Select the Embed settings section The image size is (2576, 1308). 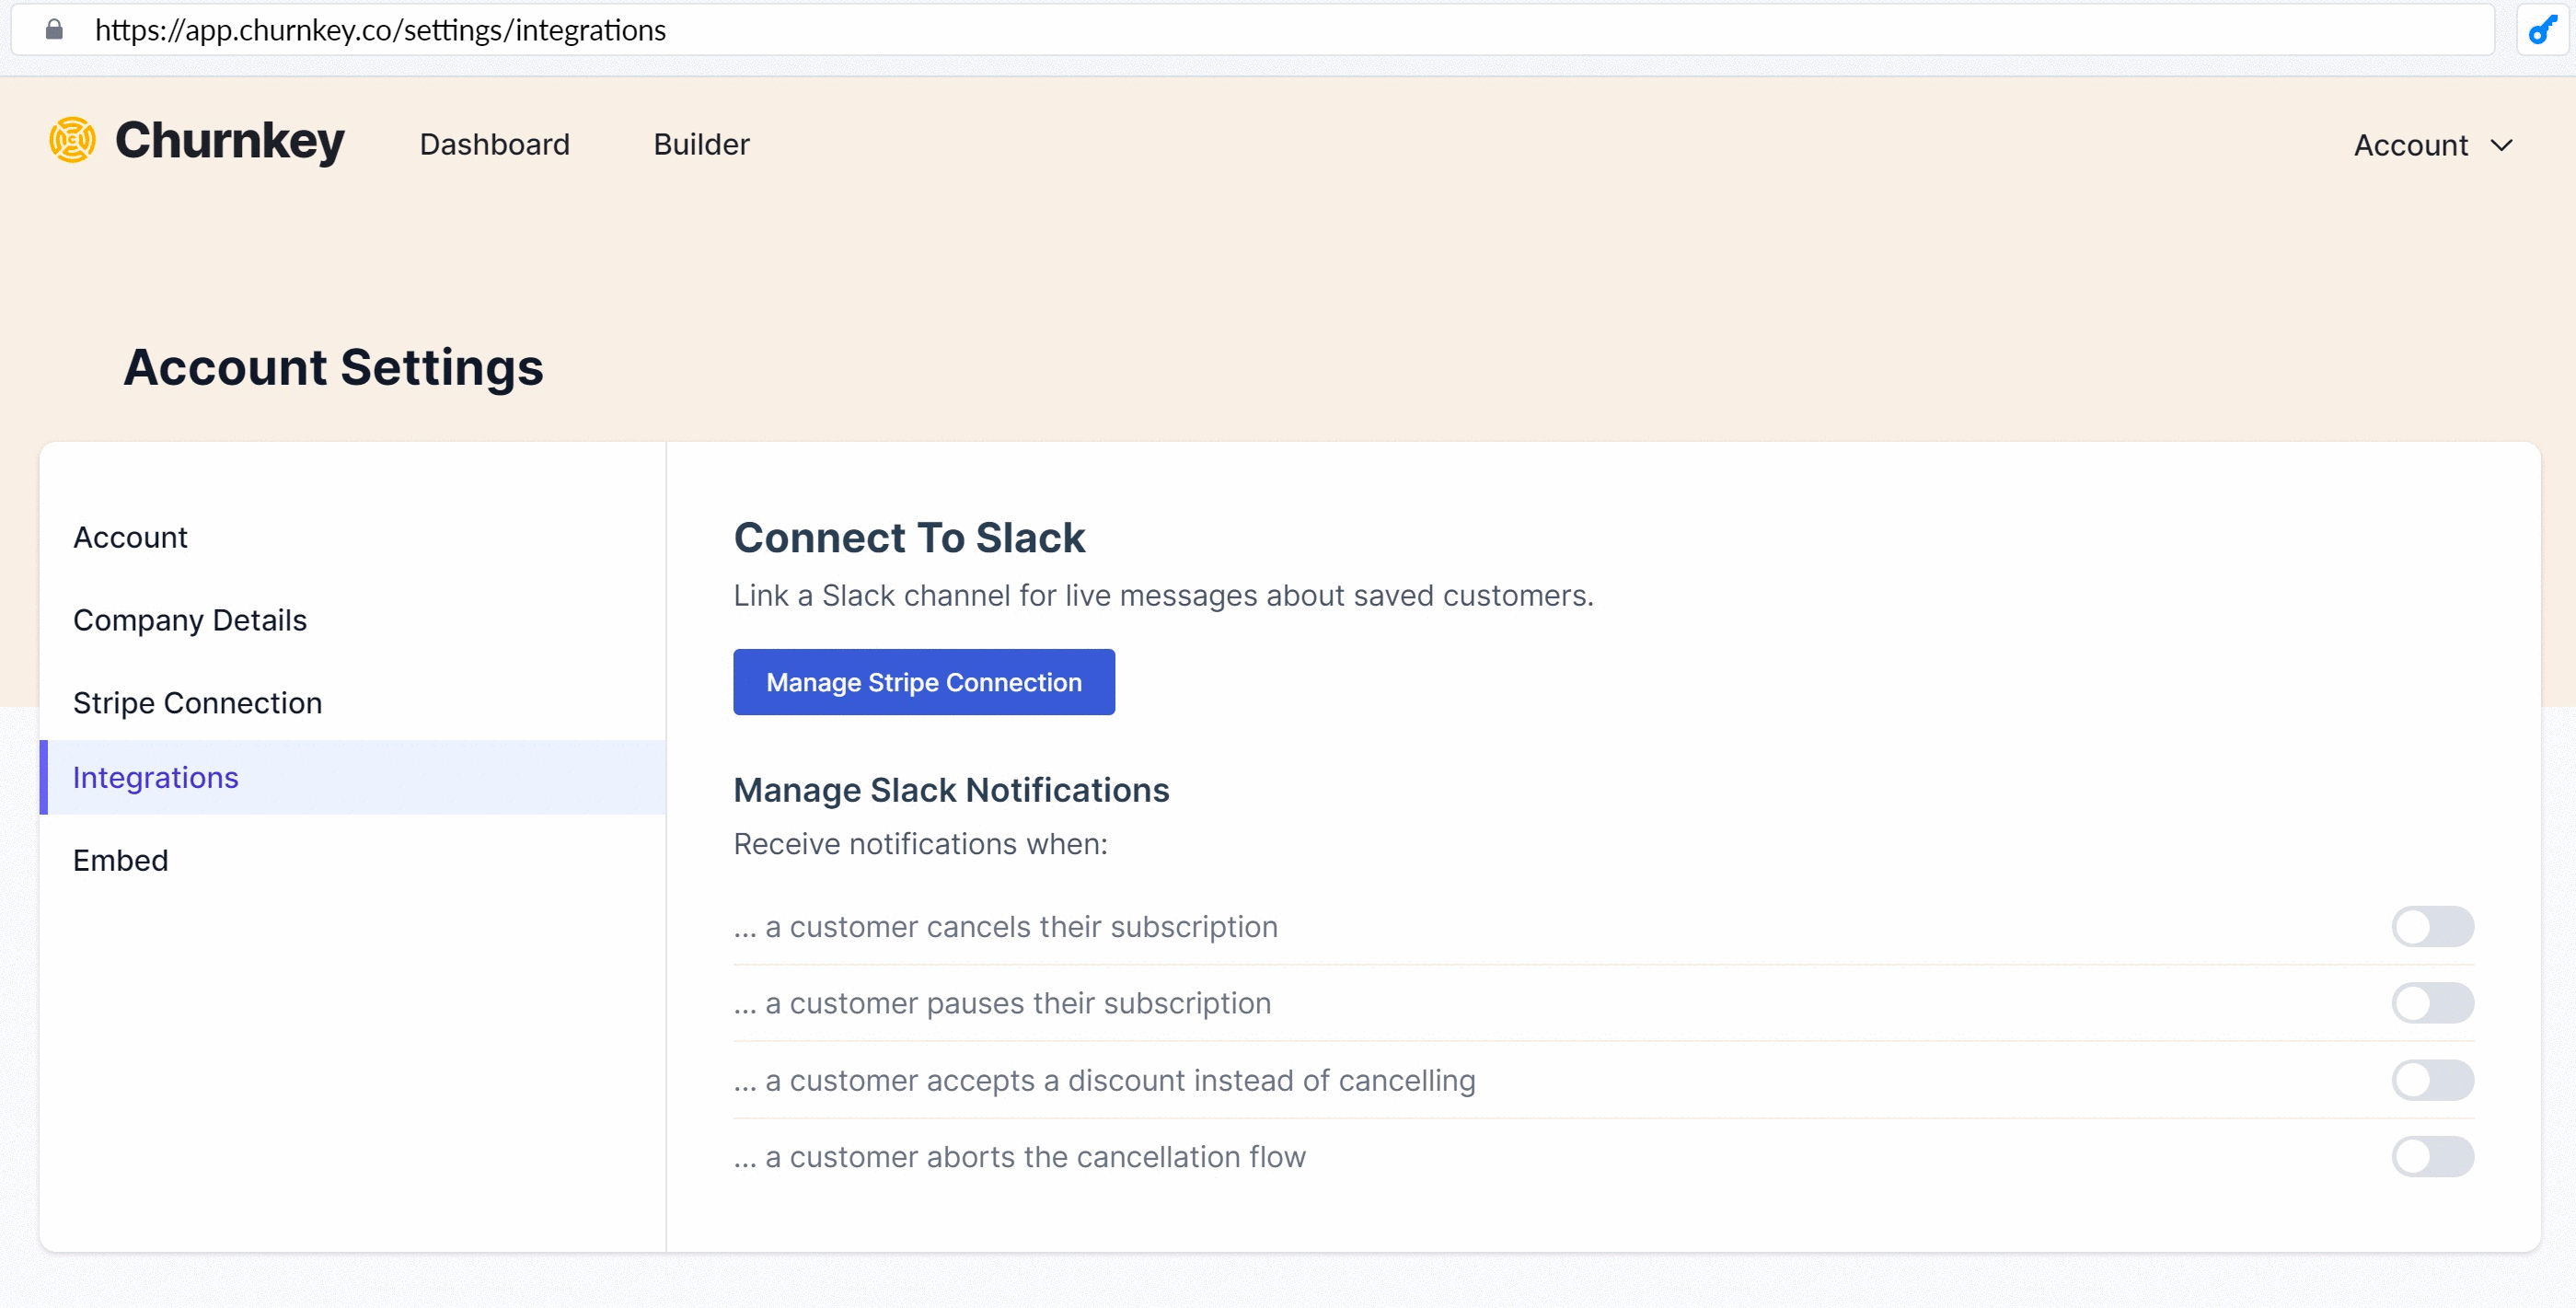(x=120, y=861)
